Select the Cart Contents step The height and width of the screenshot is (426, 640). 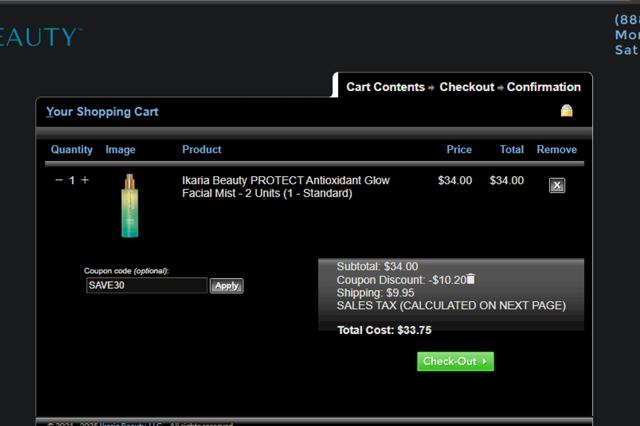(x=385, y=87)
